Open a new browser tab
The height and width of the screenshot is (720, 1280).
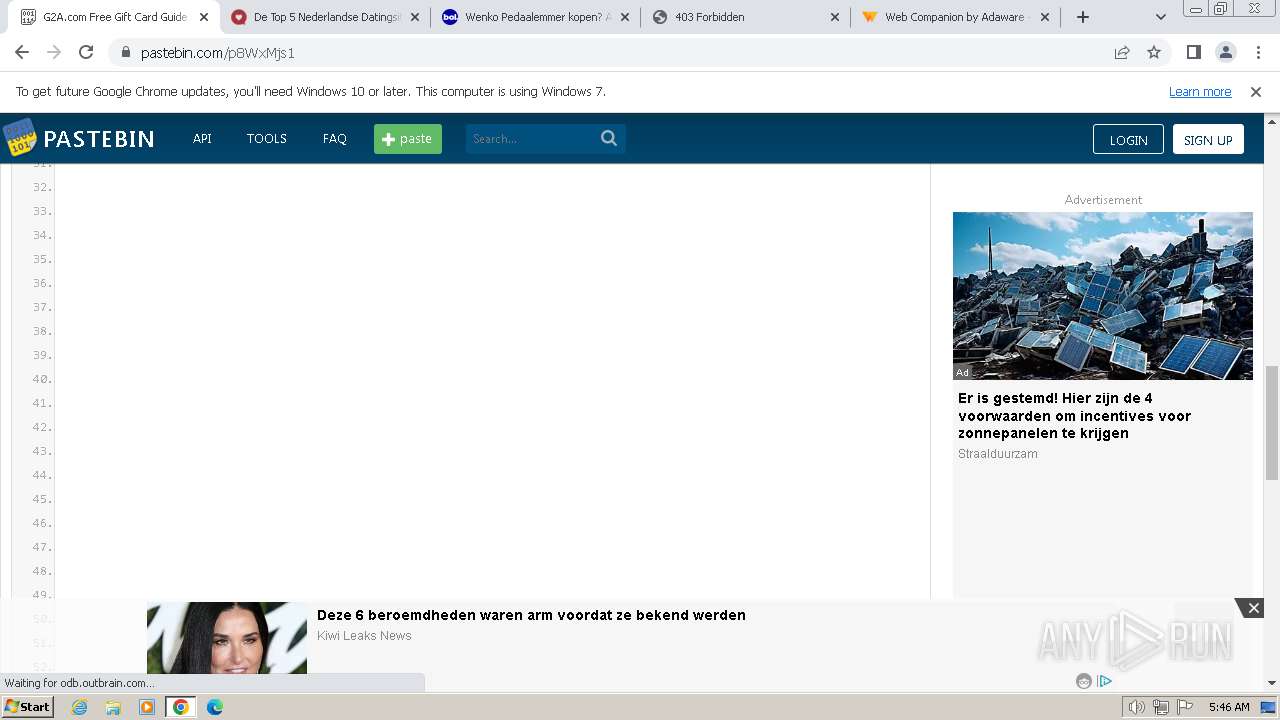point(1083,17)
